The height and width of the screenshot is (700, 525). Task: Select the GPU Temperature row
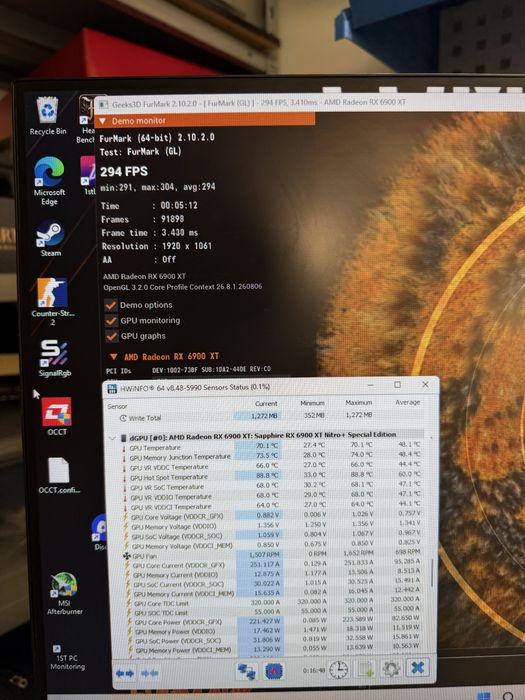click(271, 446)
